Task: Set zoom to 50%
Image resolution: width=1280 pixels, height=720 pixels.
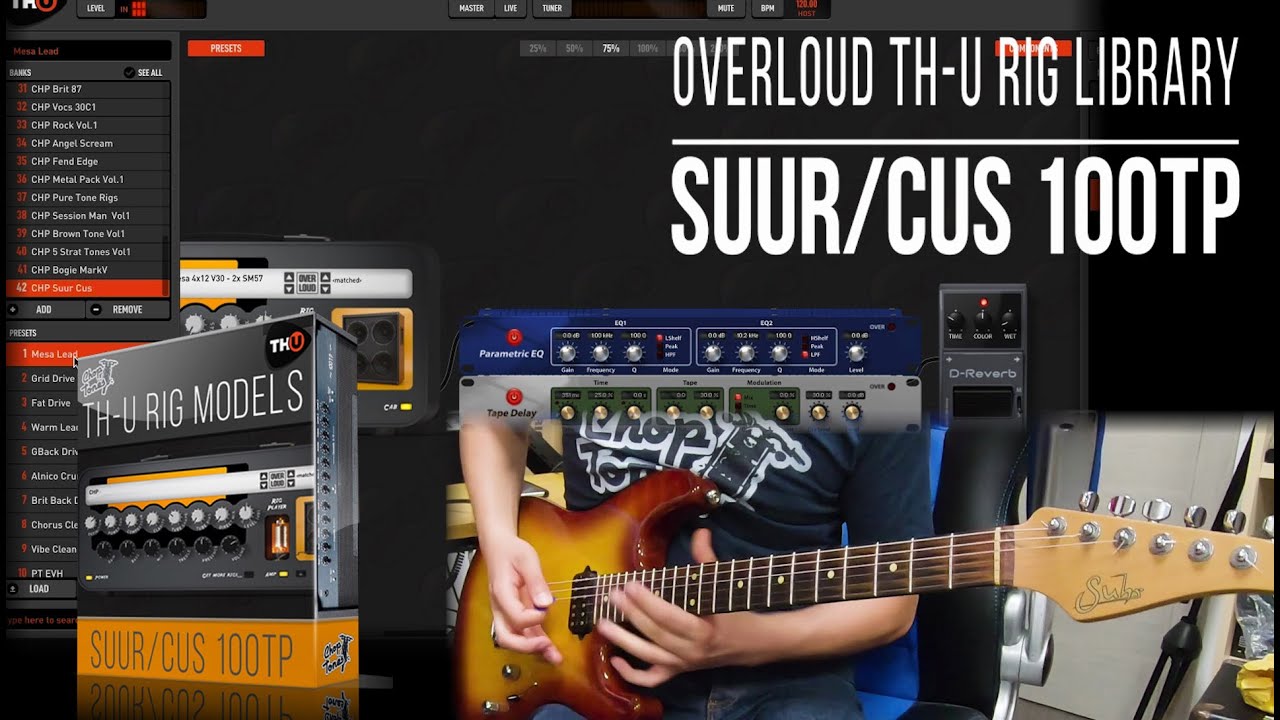Action: coord(574,48)
